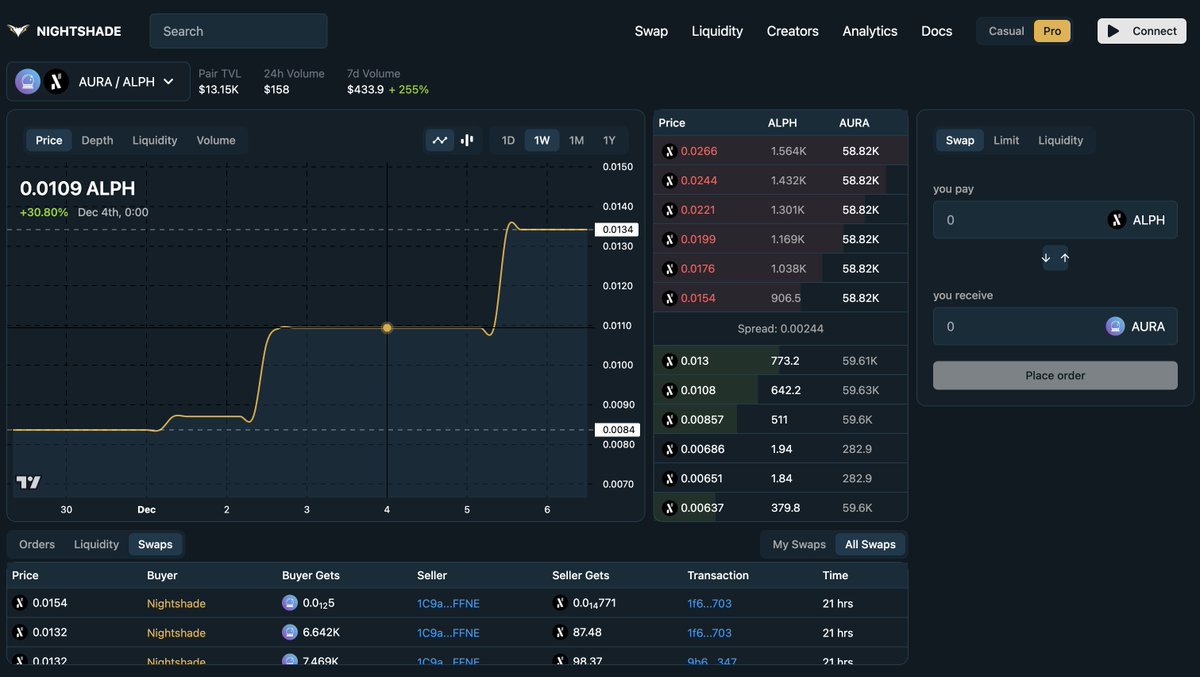
Task: Switch chart to candlestick view icon
Action: coord(467,140)
